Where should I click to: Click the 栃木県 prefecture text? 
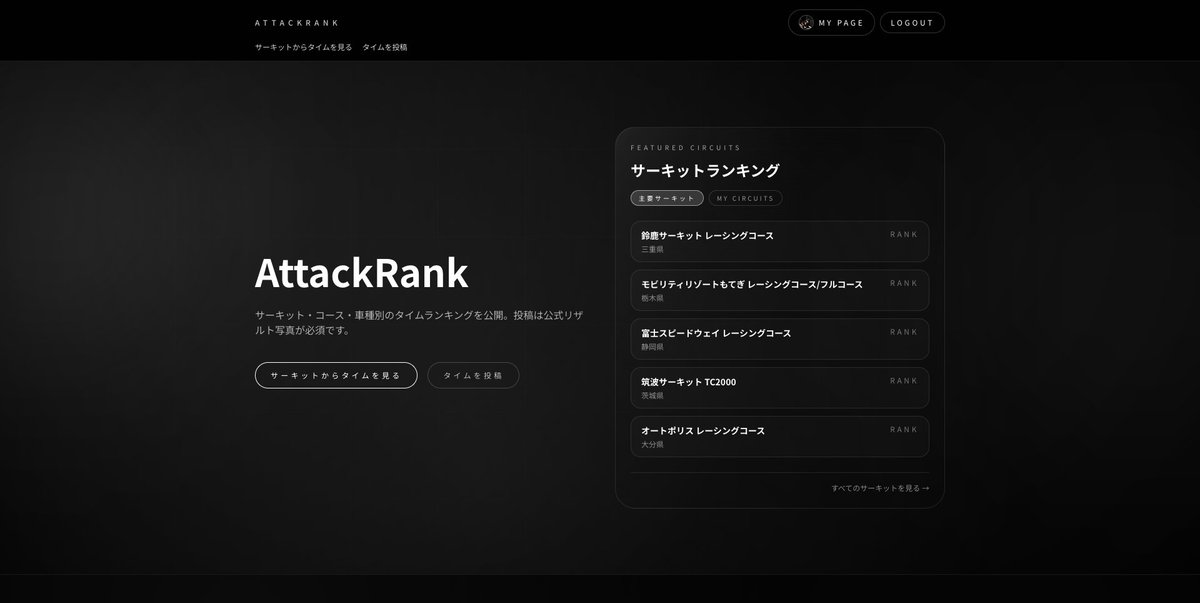tap(652, 299)
